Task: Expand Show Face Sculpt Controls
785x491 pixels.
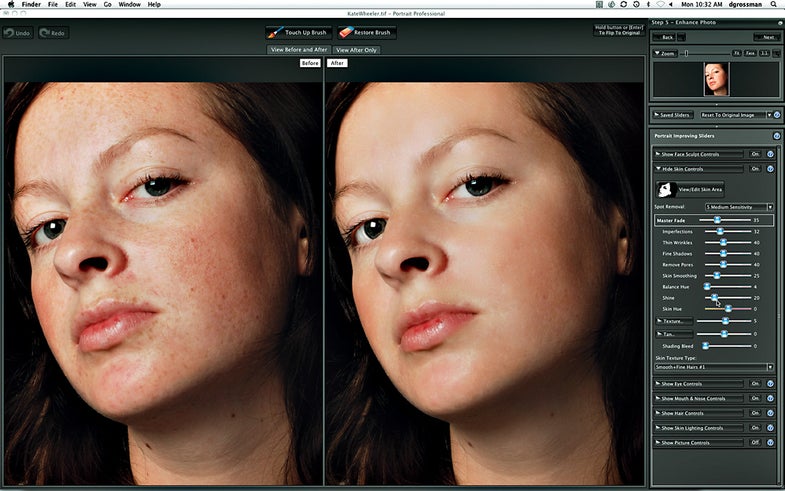Action: tap(698, 154)
